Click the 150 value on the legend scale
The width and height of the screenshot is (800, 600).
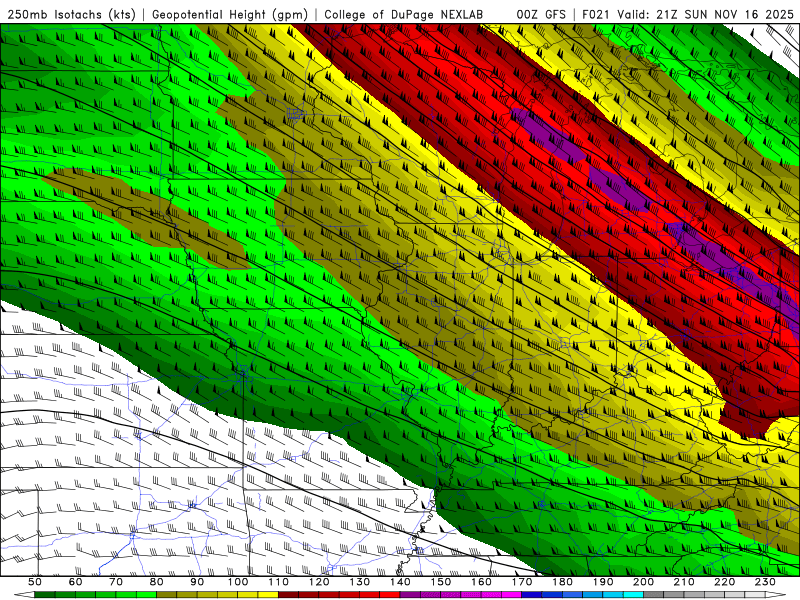point(441,582)
